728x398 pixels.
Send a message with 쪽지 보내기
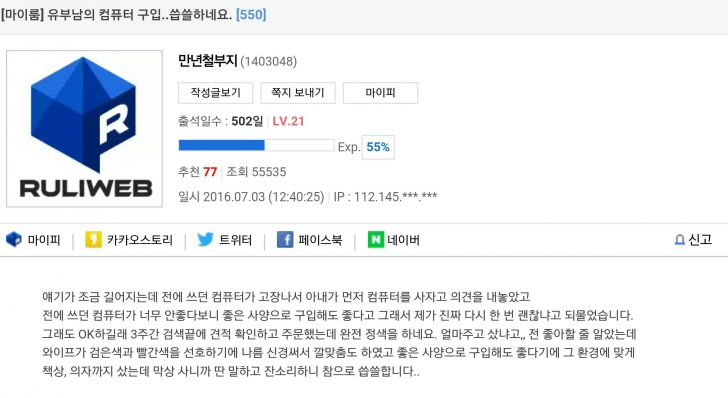point(298,93)
